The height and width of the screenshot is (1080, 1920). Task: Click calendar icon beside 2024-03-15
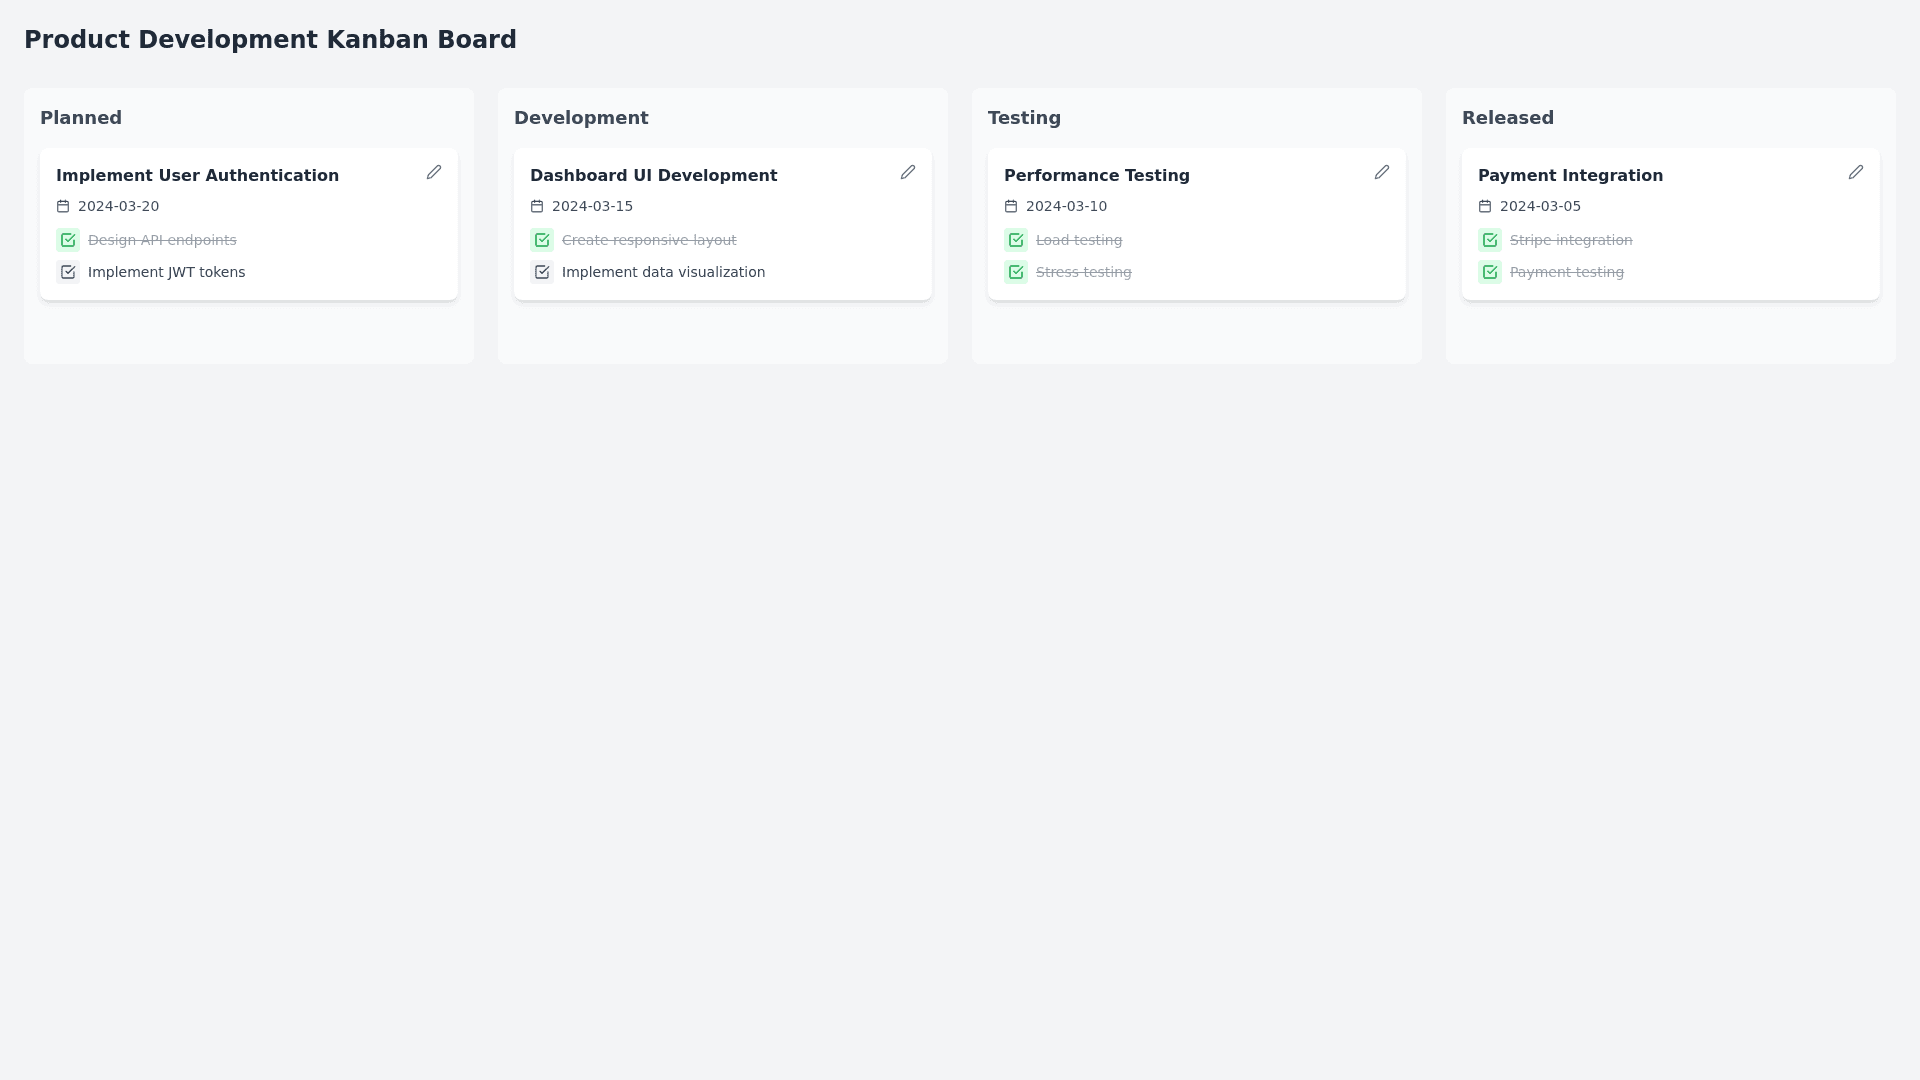537,206
